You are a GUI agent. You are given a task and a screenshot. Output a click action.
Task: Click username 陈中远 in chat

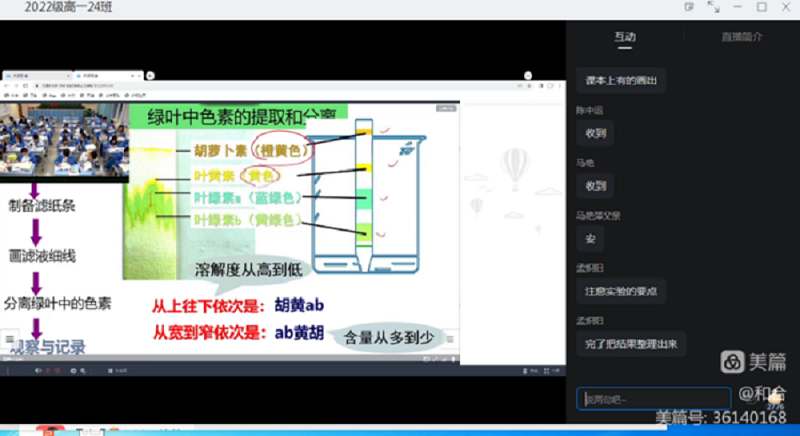589,110
